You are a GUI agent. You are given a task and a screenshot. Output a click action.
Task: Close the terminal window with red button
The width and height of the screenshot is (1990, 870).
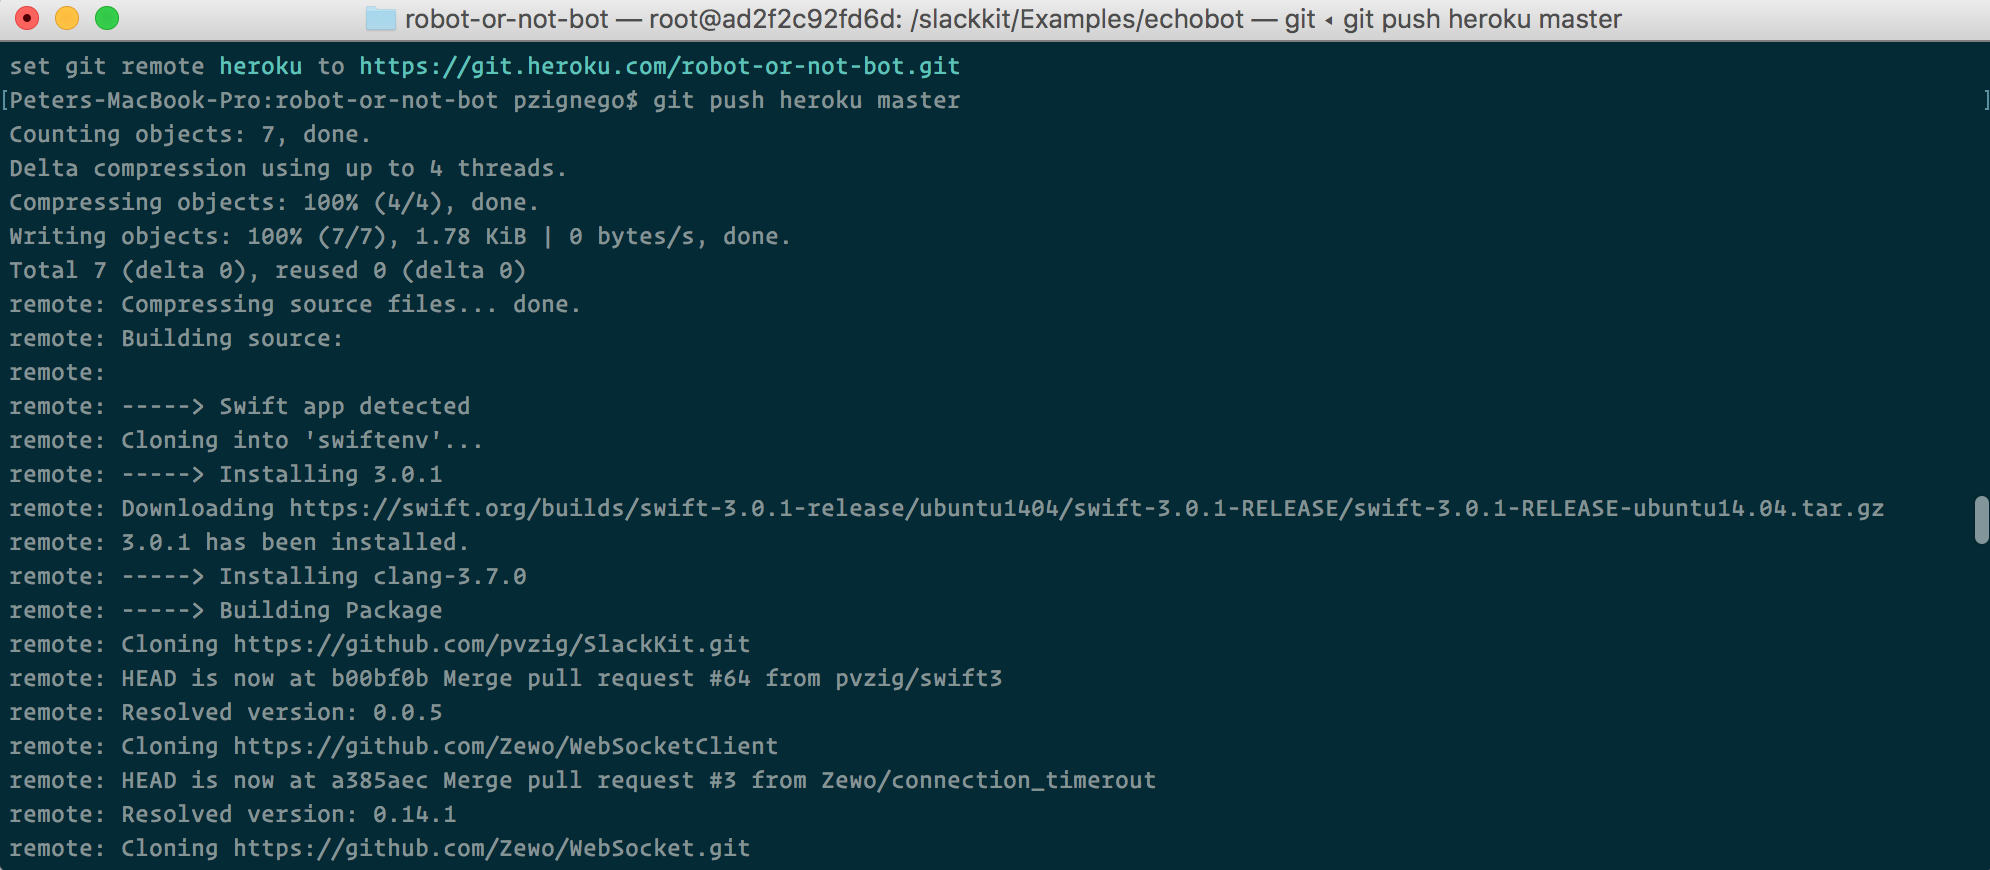tap(28, 18)
